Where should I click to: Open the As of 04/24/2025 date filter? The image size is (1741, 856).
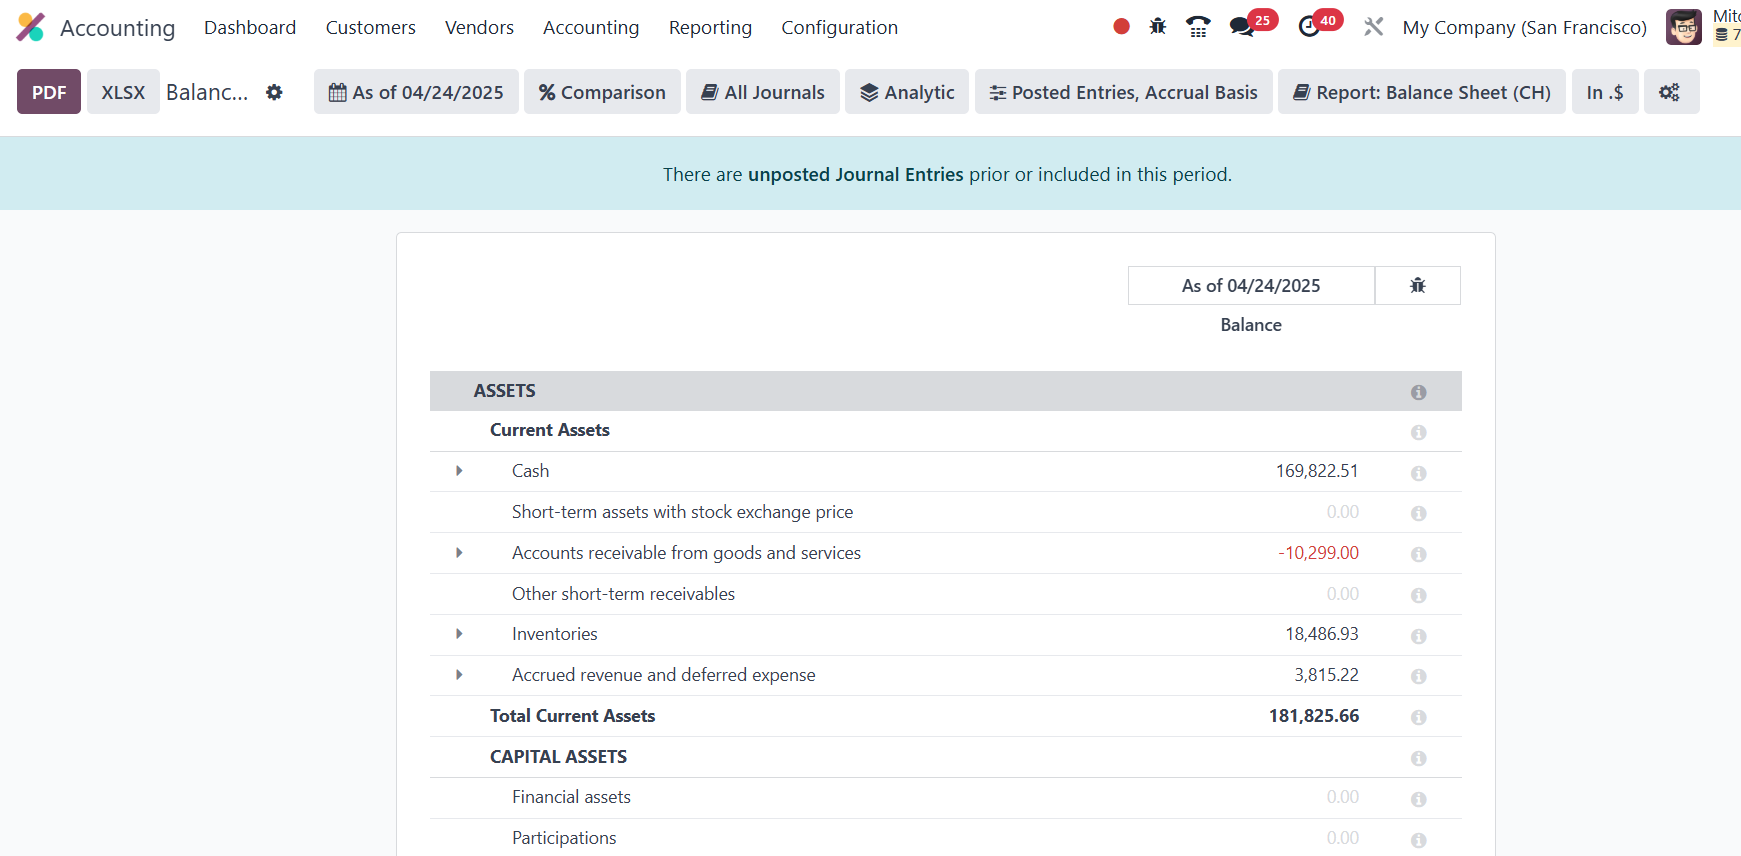pos(416,92)
